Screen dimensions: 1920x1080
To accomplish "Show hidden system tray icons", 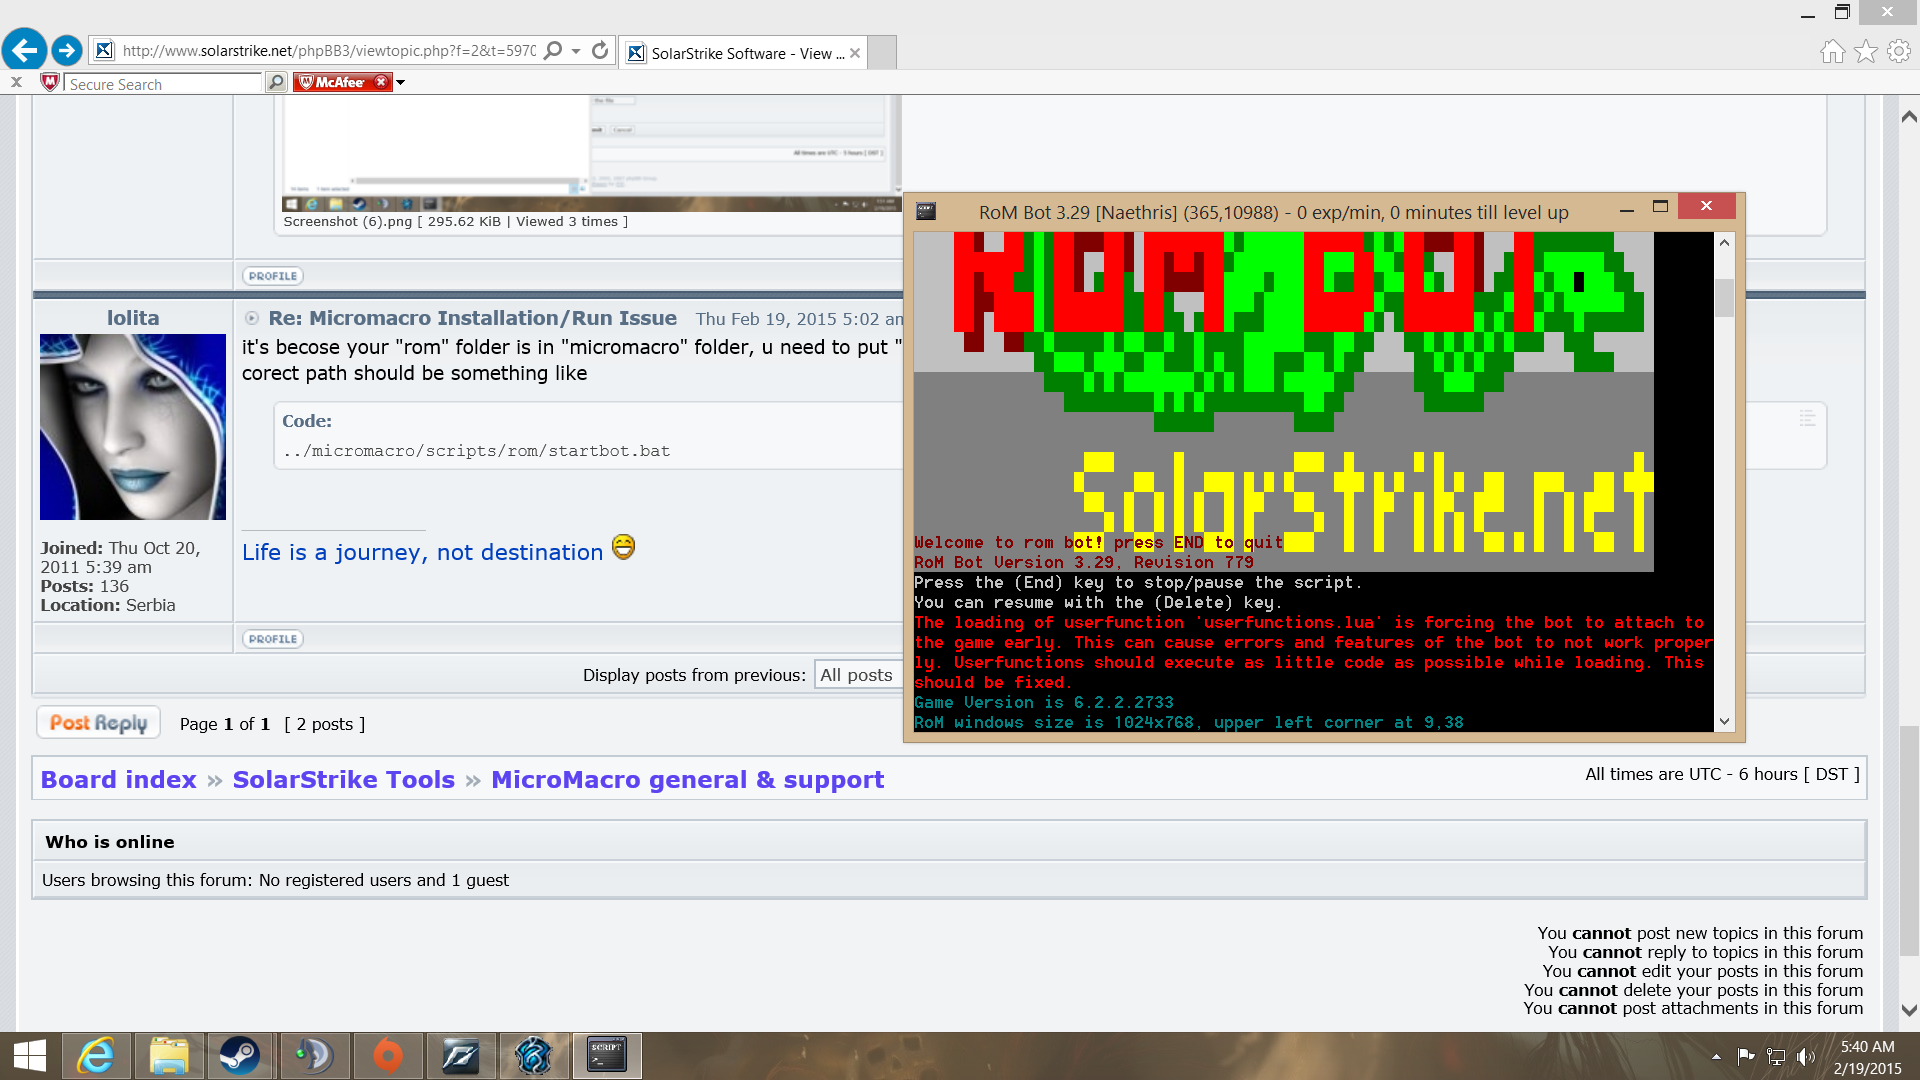I will [1716, 1056].
